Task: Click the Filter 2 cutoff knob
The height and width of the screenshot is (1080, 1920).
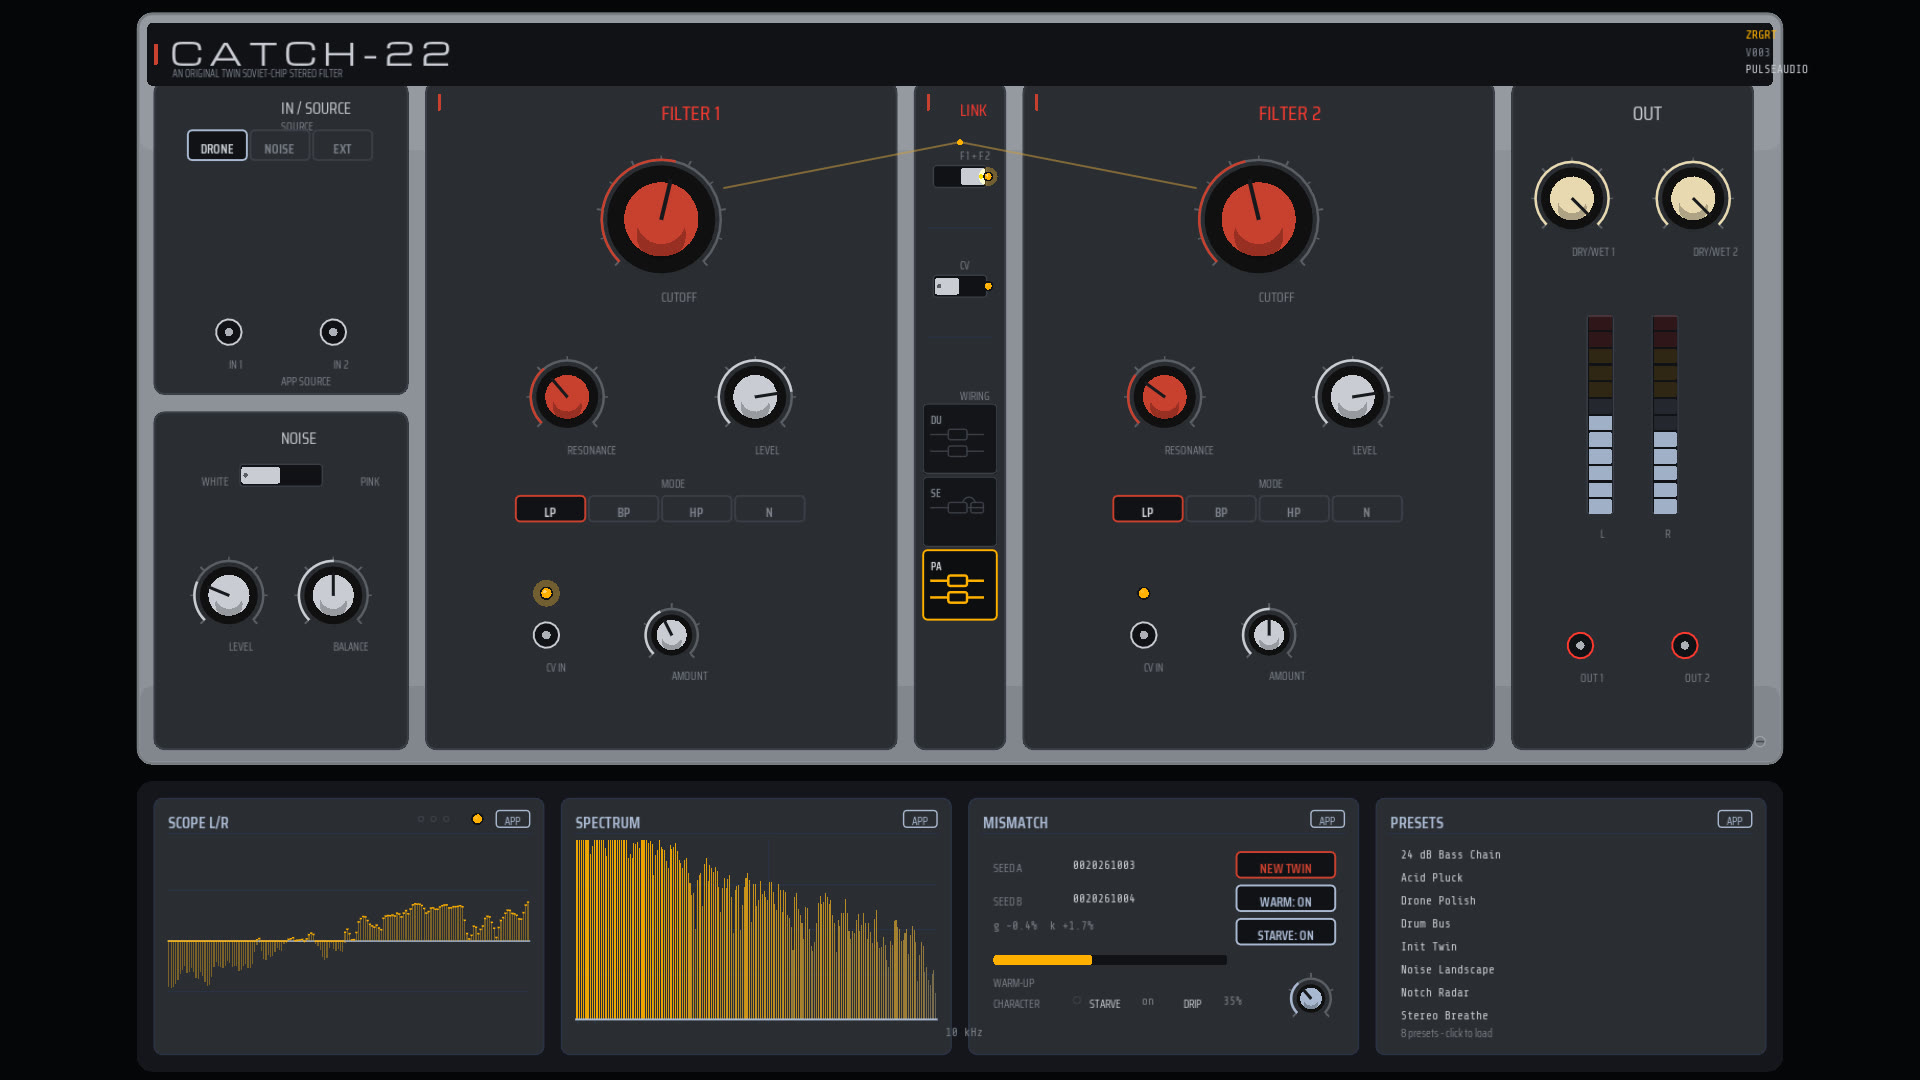Action: tap(1258, 218)
